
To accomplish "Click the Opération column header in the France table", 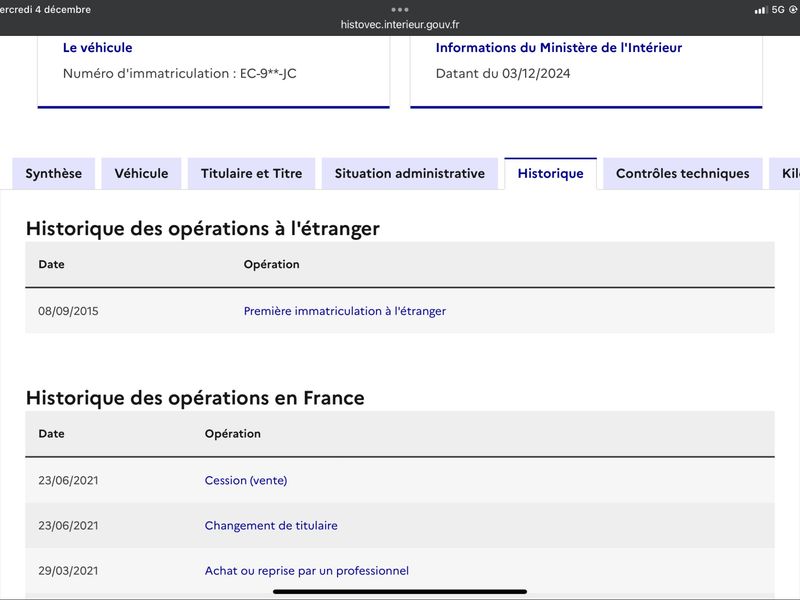I will pos(233,434).
